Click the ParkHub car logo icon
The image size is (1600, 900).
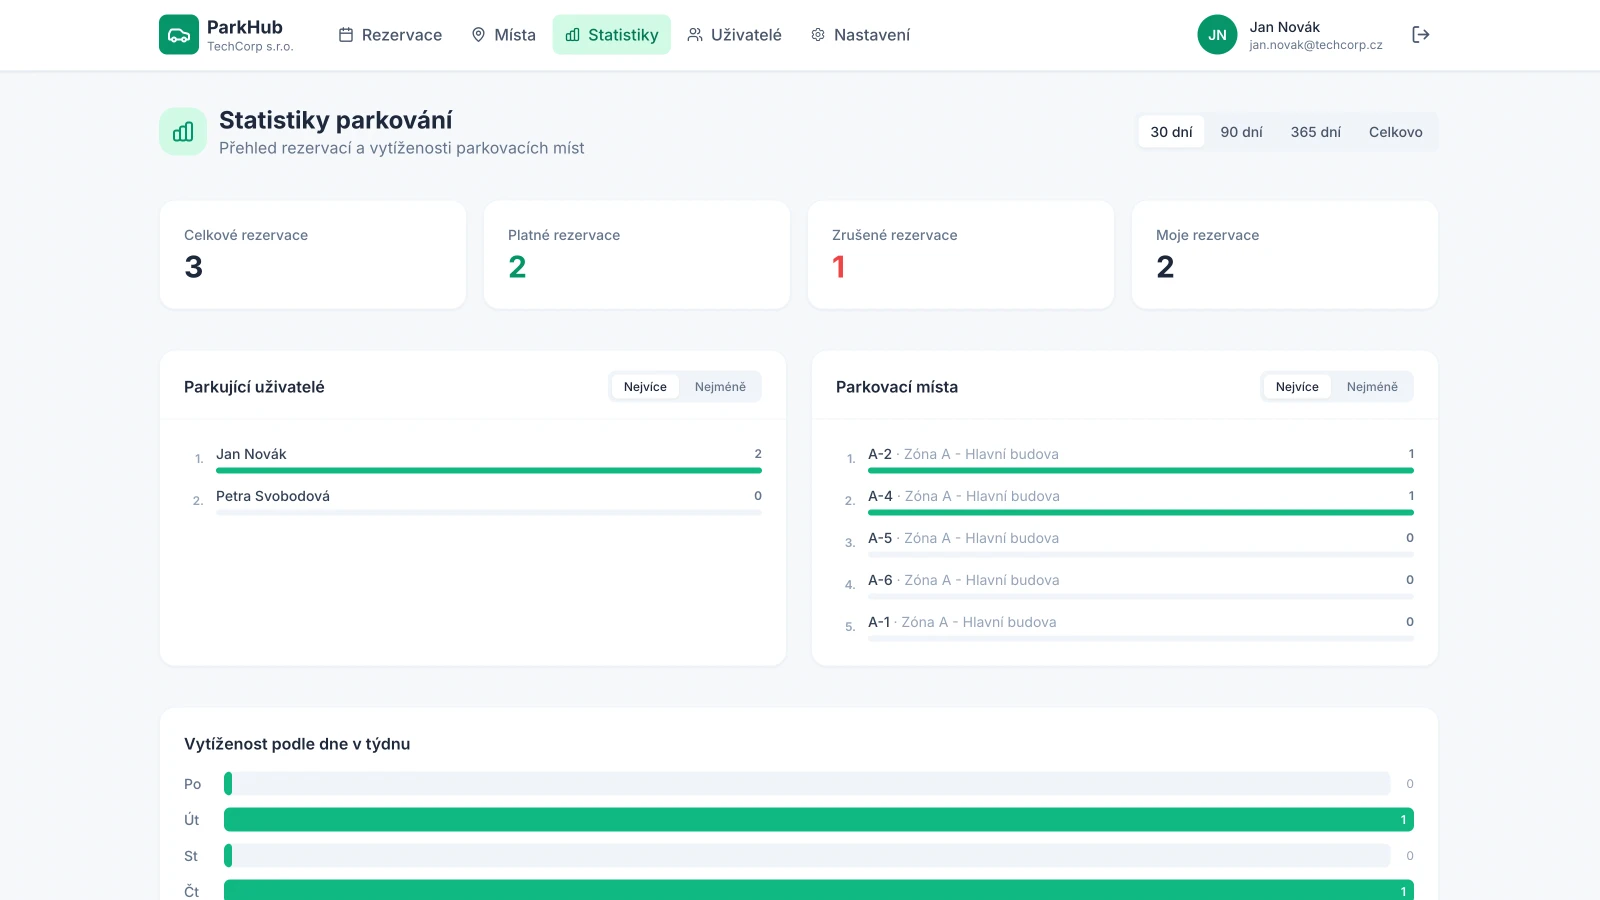179,35
